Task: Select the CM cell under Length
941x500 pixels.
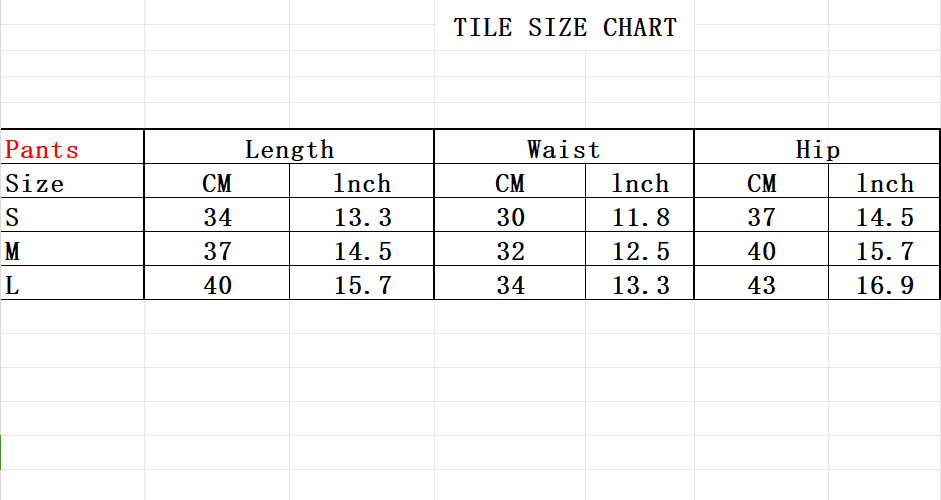Action: (x=217, y=181)
